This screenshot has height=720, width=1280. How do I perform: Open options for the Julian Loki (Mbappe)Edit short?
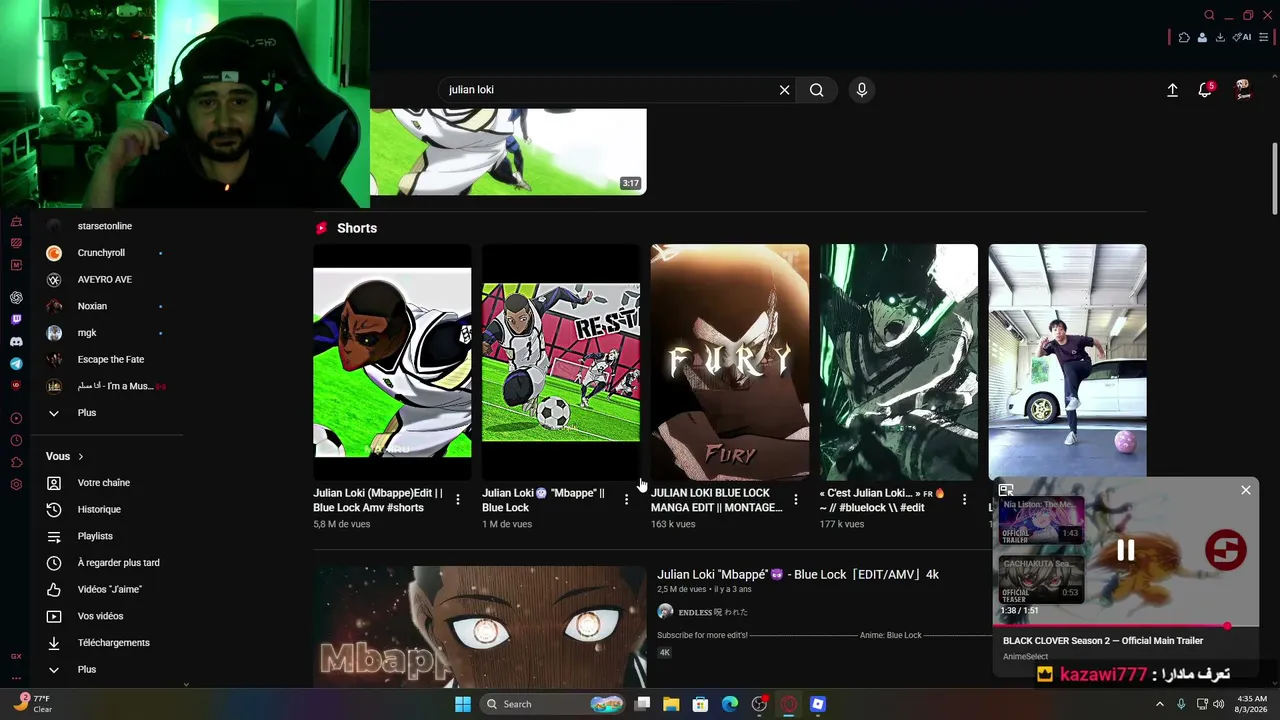coord(458,499)
